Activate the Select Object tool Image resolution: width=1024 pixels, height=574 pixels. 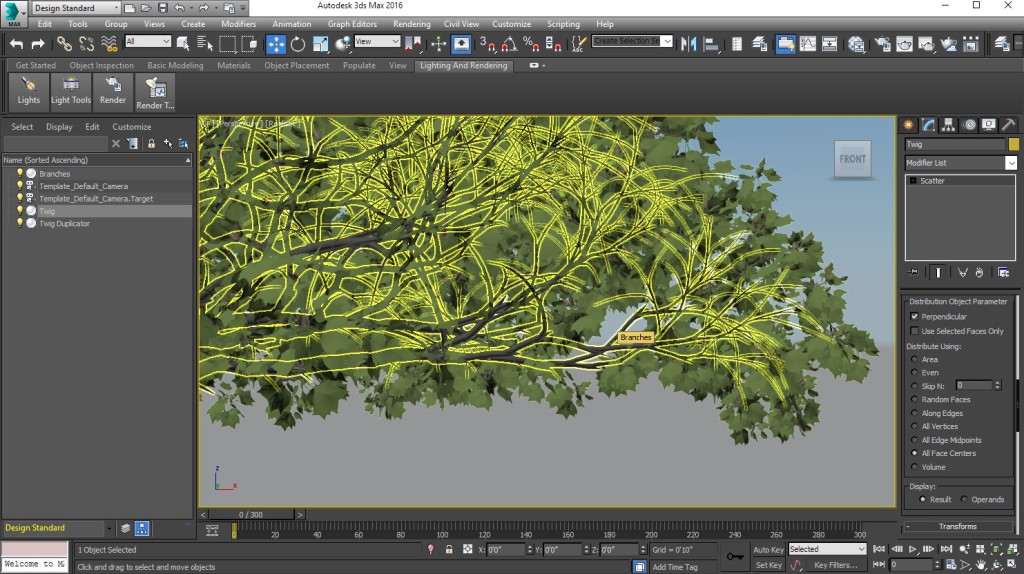coord(183,44)
